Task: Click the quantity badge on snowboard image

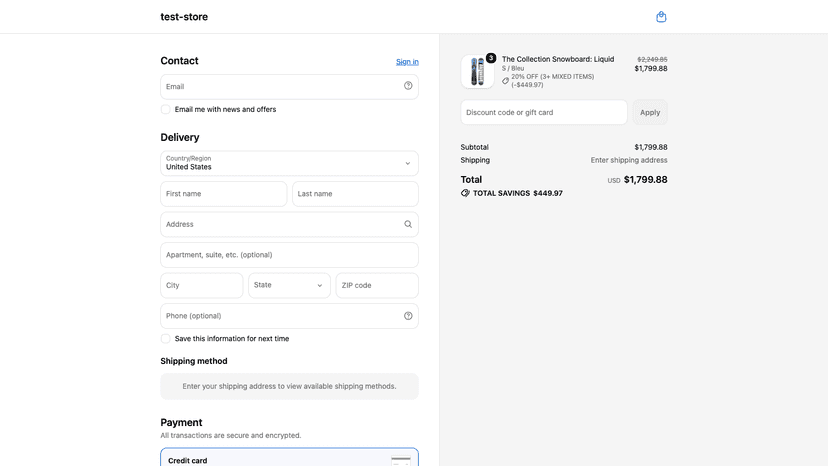Action: [x=491, y=58]
